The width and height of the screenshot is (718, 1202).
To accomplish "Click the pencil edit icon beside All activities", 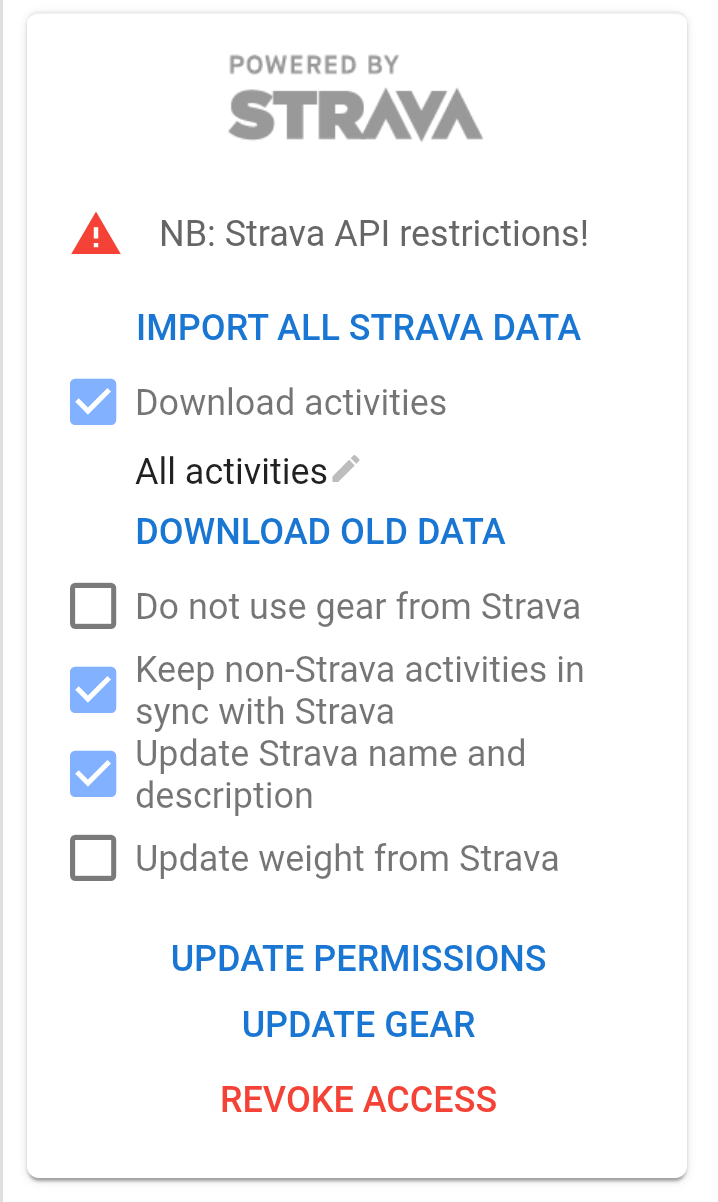I will (x=346, y=468).
